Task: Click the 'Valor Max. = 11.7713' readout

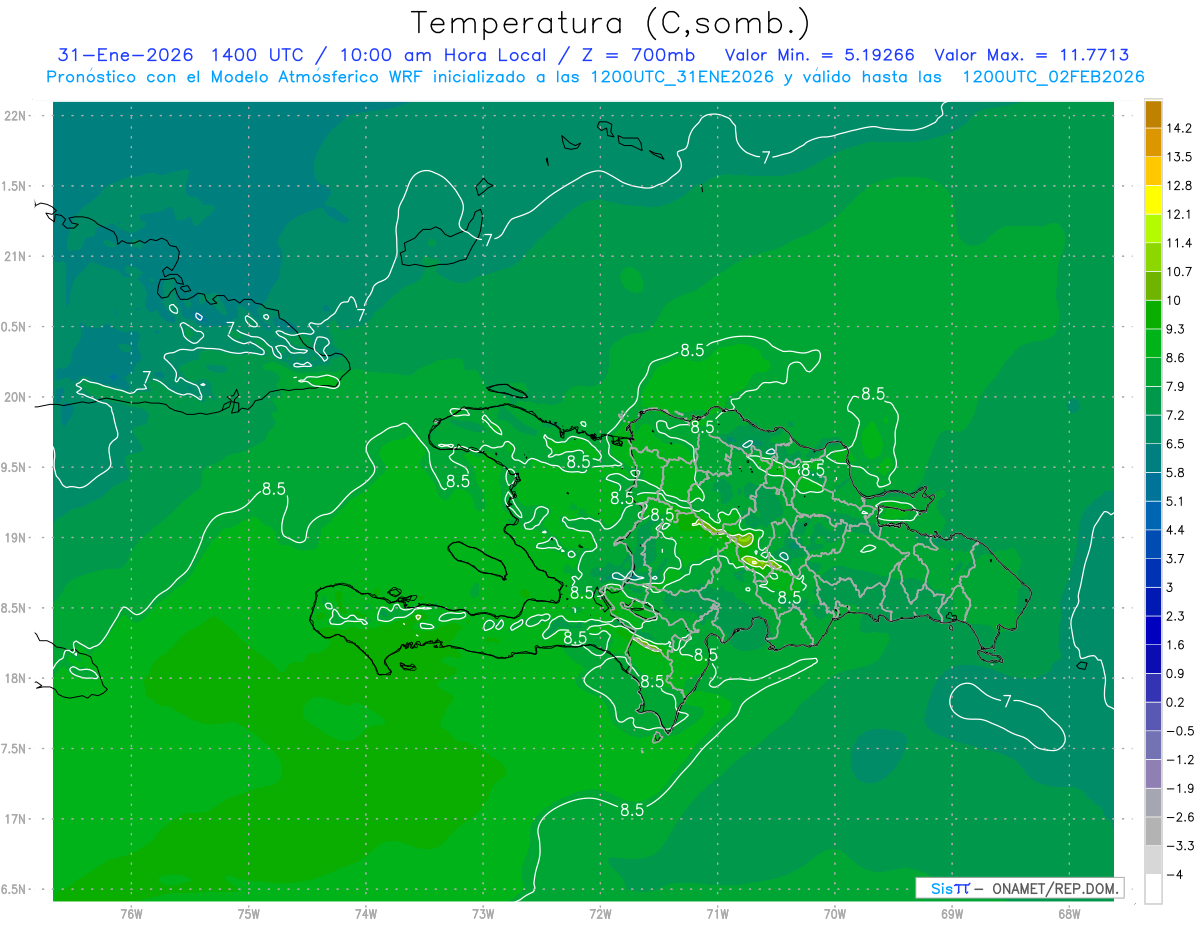Action: click(x=1032, y=55)
